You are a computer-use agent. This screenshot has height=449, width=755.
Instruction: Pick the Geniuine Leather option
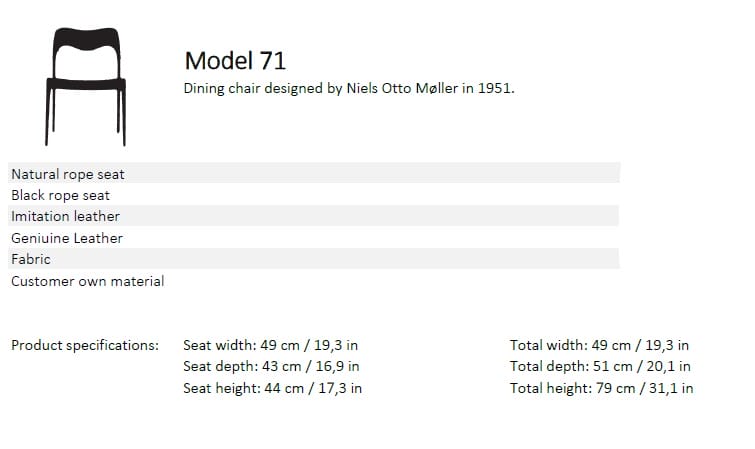pyautogui.click(x=67, y=238)
